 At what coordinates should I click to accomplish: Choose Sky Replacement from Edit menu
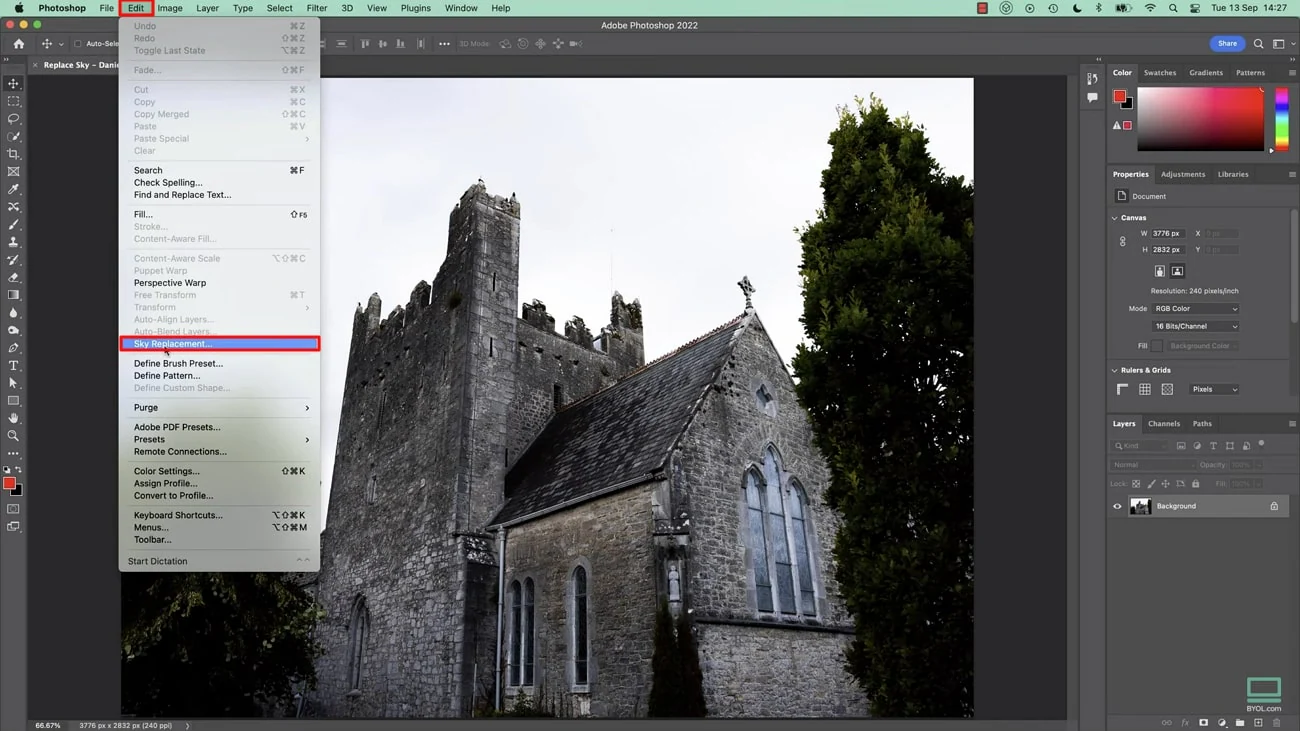219,344
